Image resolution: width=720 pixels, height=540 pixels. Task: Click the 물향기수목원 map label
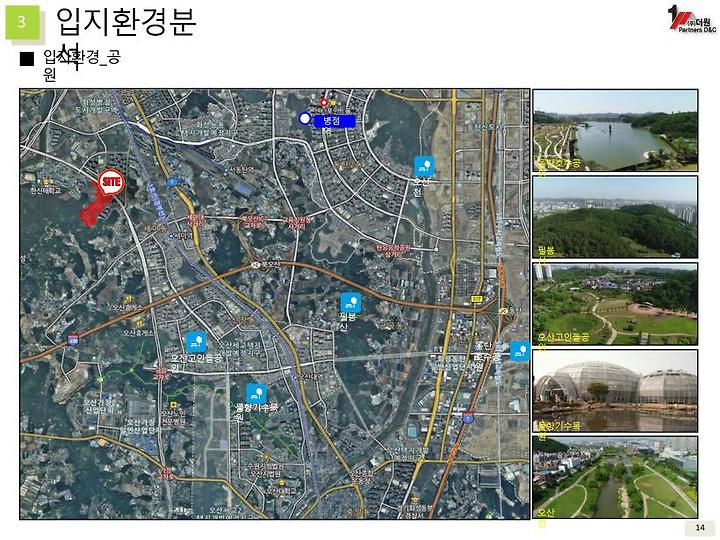(x=257, y=412)
